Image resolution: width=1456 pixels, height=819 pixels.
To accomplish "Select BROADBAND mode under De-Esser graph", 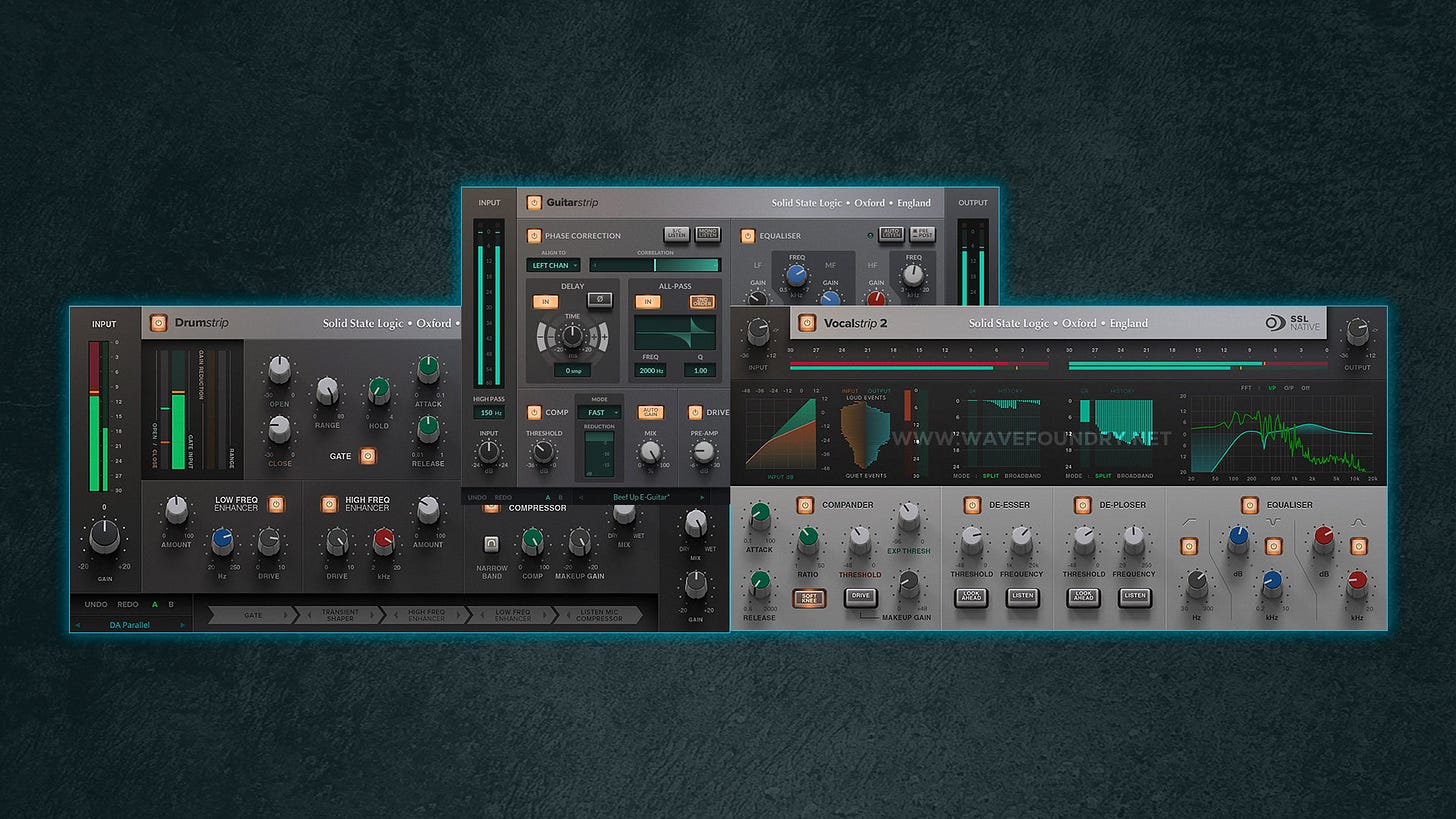I will tap(1025, 476).
